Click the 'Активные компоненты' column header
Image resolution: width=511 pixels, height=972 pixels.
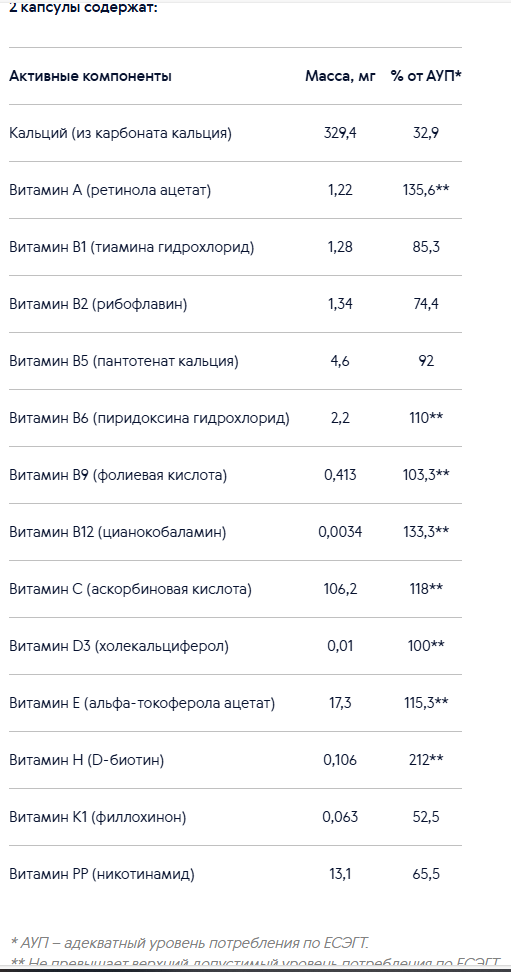pyautogui.click(x=90, y=76)
